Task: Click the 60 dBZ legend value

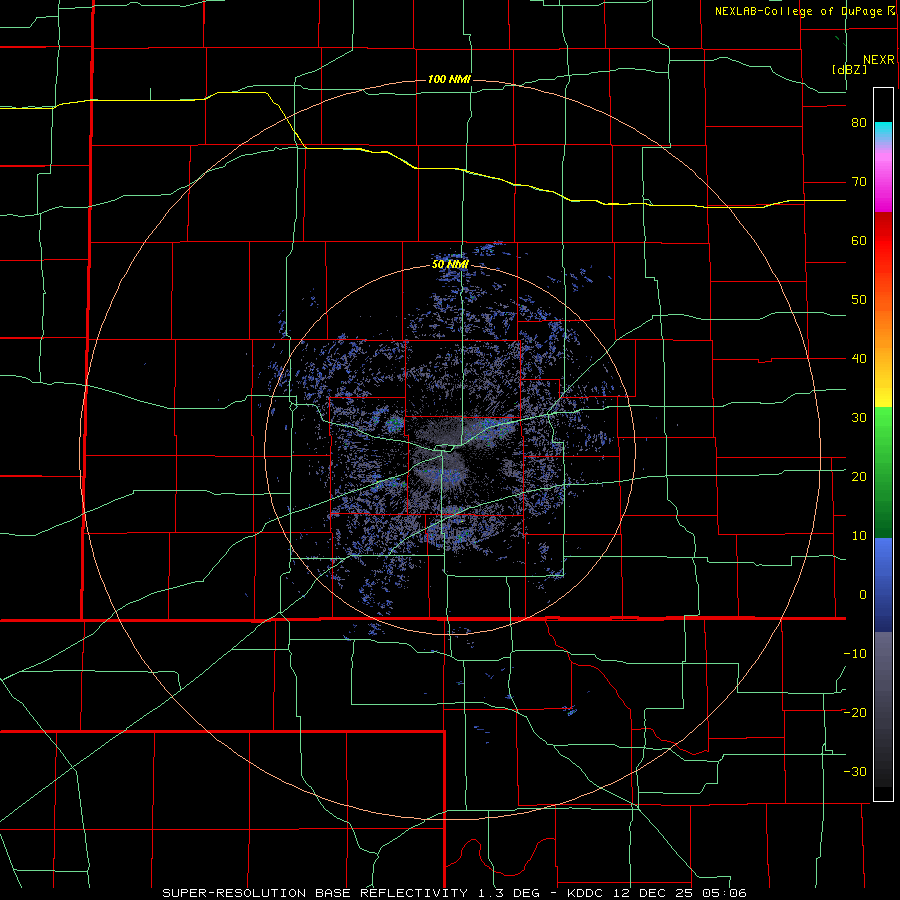Action: coord(859,240)
